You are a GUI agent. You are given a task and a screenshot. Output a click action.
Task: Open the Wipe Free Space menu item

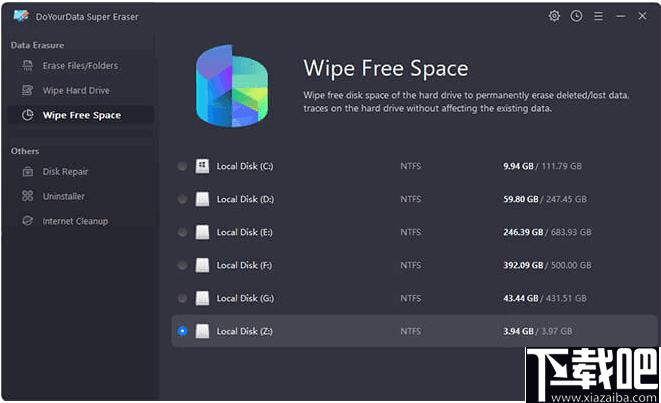[x=81, y=115]
